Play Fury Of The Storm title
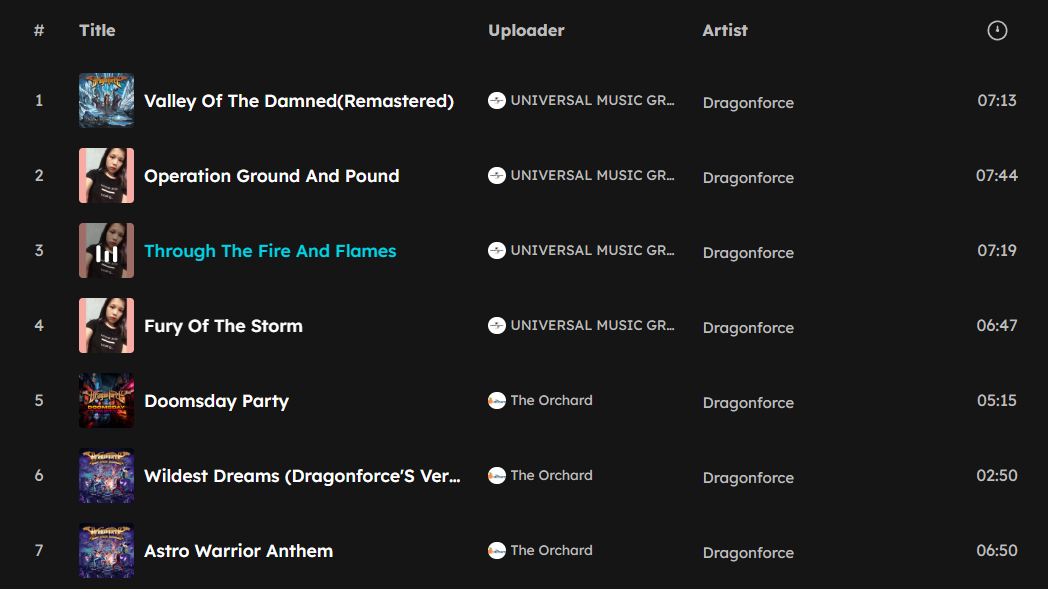1048x589 pixels. 223,326
